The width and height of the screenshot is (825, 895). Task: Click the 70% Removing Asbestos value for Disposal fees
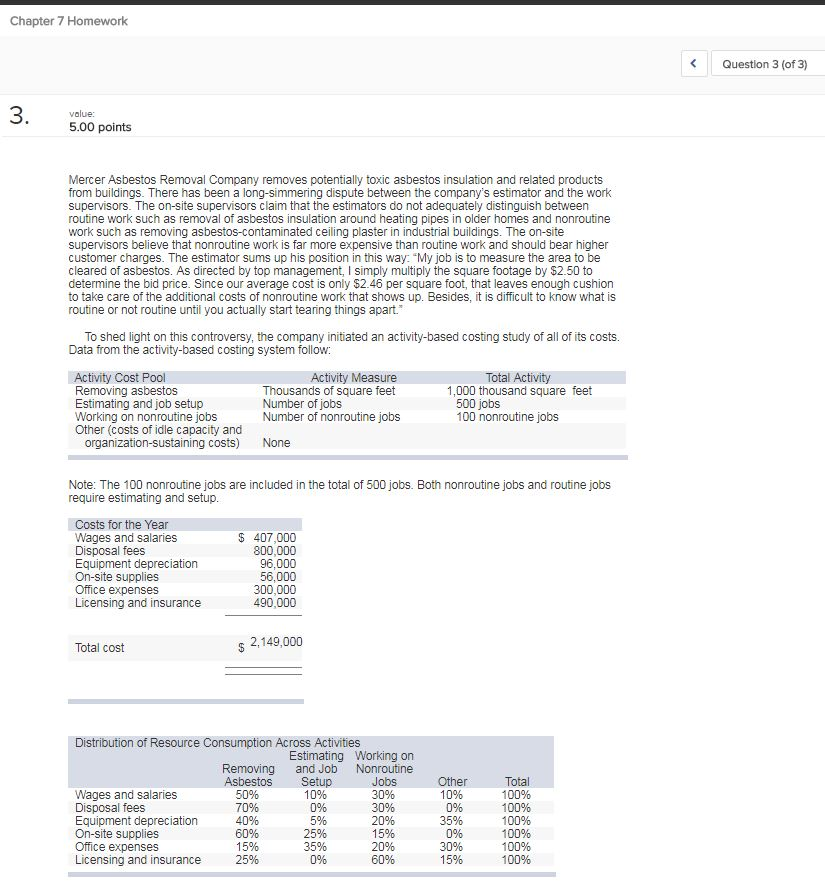click(247, 808)
